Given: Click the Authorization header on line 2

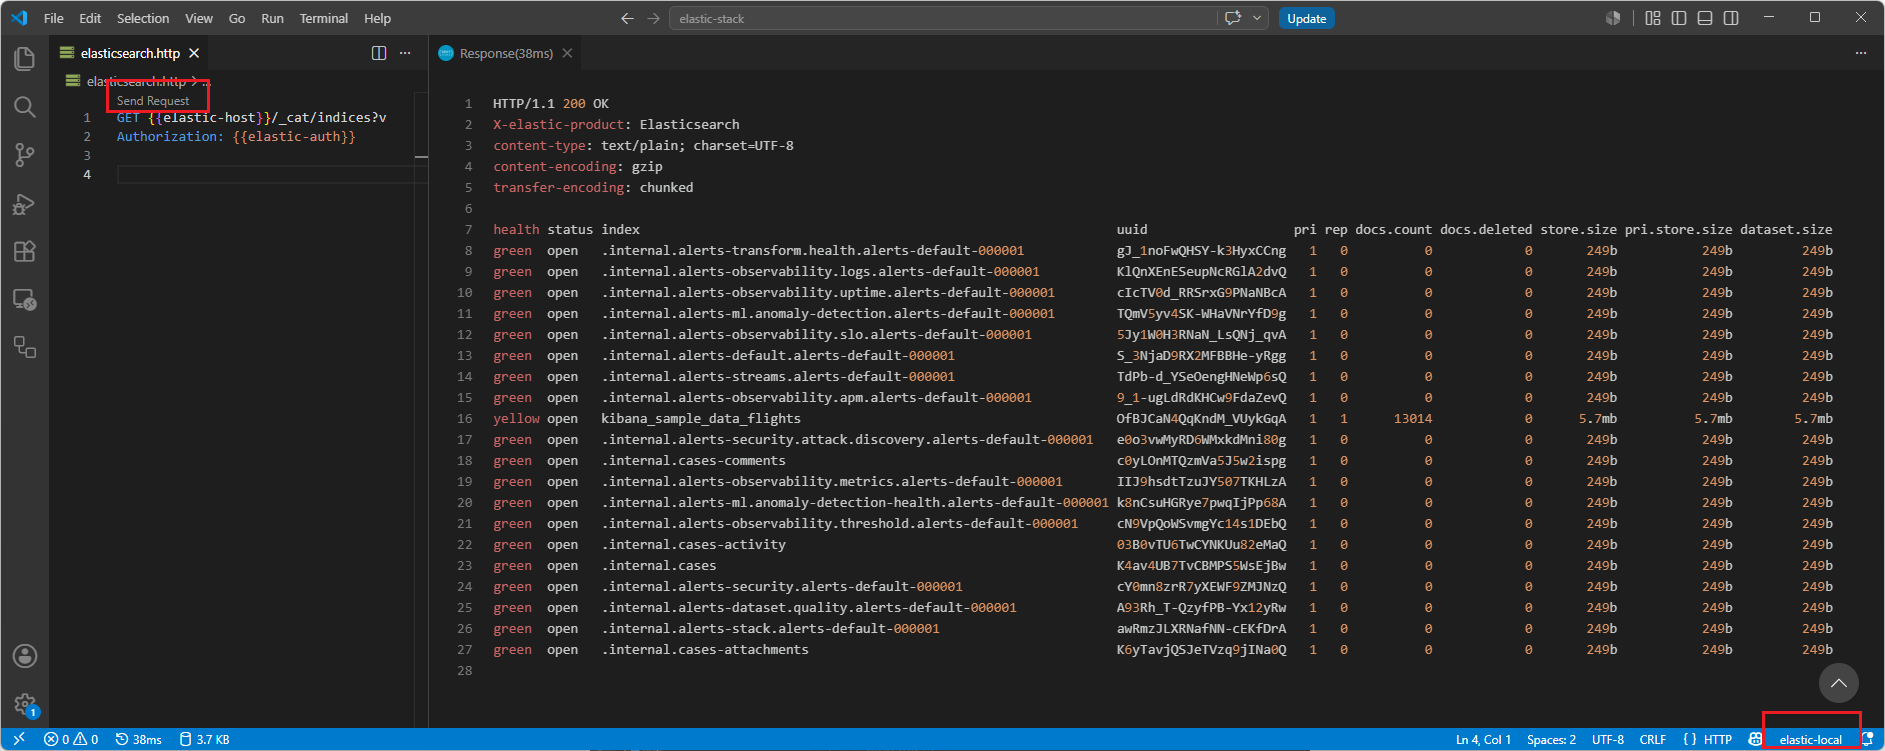Looking at the screenshot, I should (x=170, y=137).
